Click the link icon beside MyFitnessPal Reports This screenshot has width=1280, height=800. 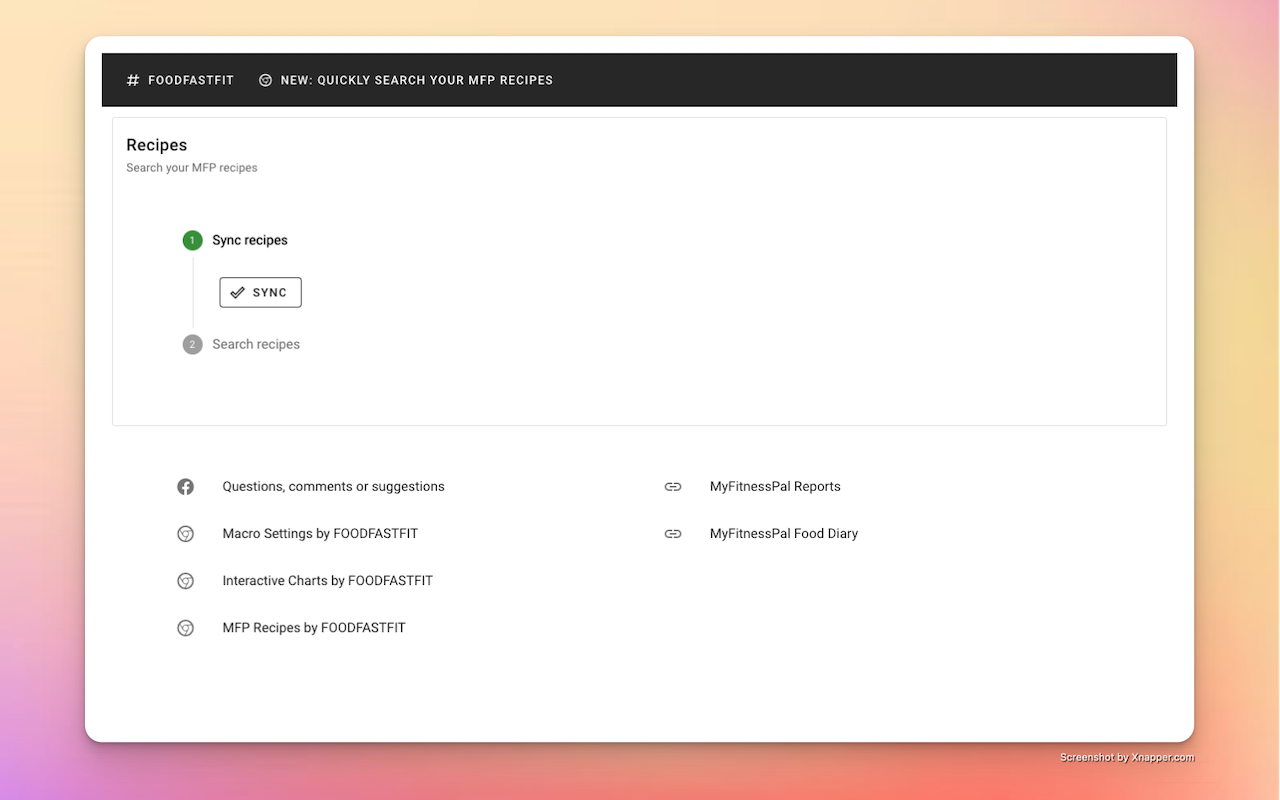coord(673,487)
